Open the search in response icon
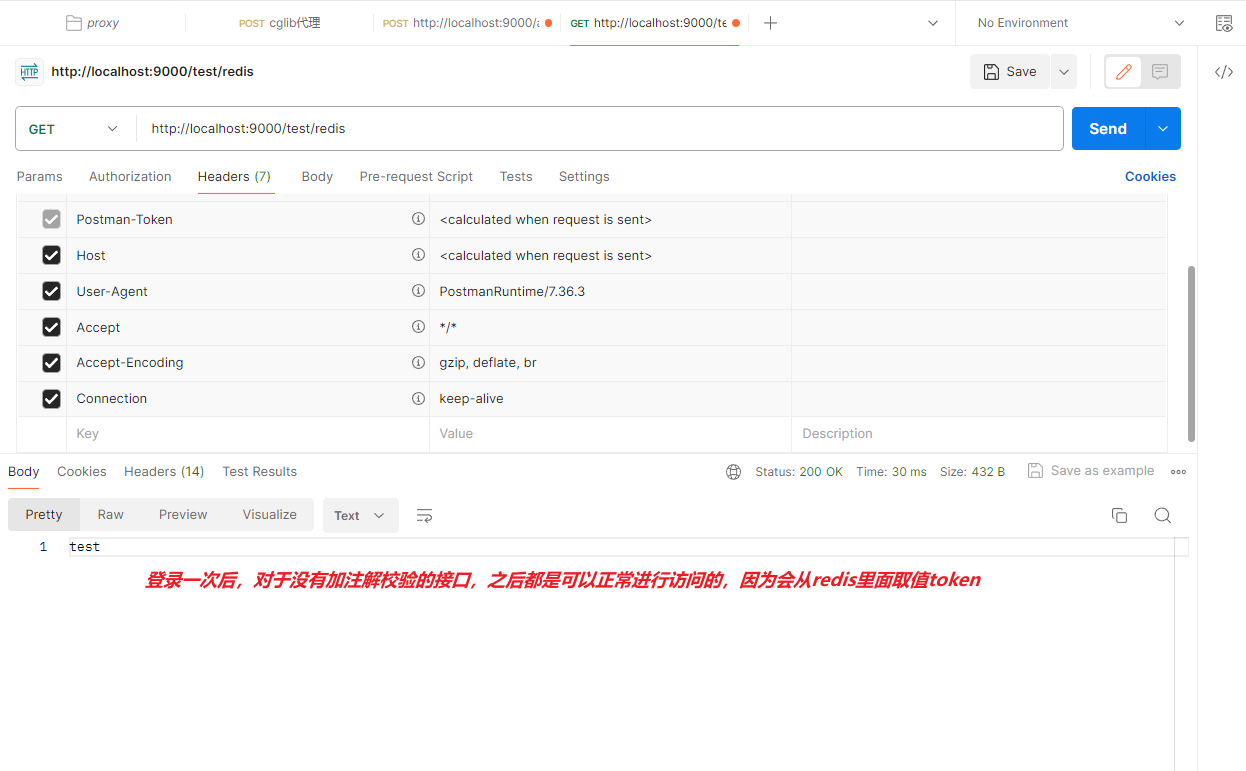The width and height of the screenshot is (1246, 771). tap(1162, 515)
